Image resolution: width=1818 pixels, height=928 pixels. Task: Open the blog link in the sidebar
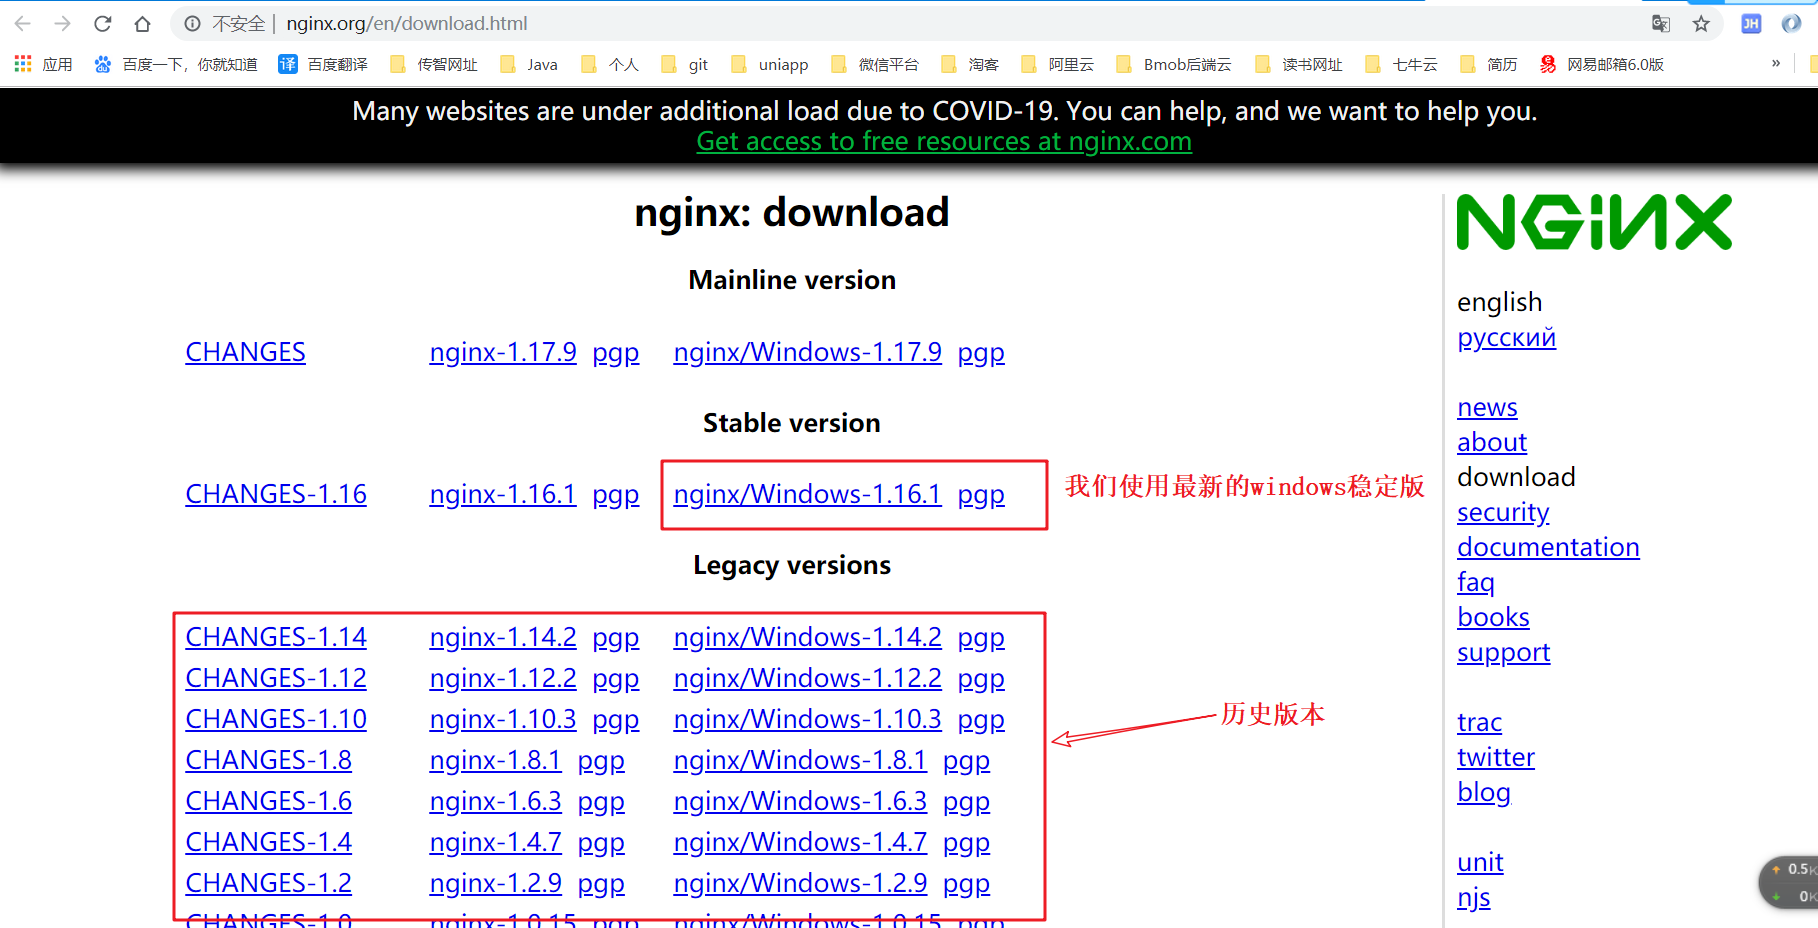coord(1484,793)
